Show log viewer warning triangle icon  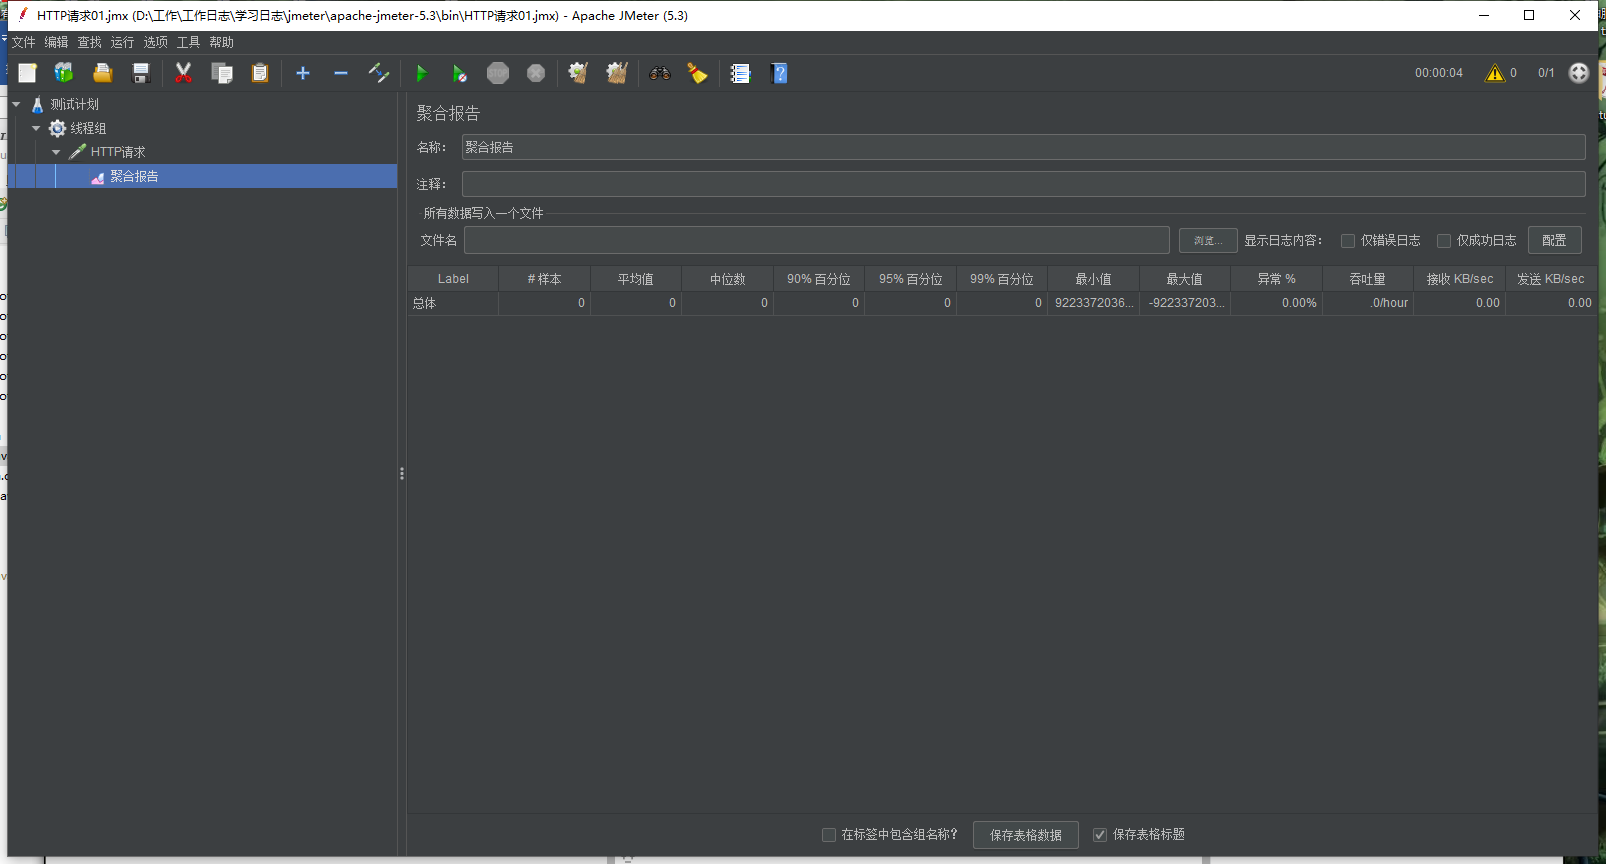coord(1495,73)
